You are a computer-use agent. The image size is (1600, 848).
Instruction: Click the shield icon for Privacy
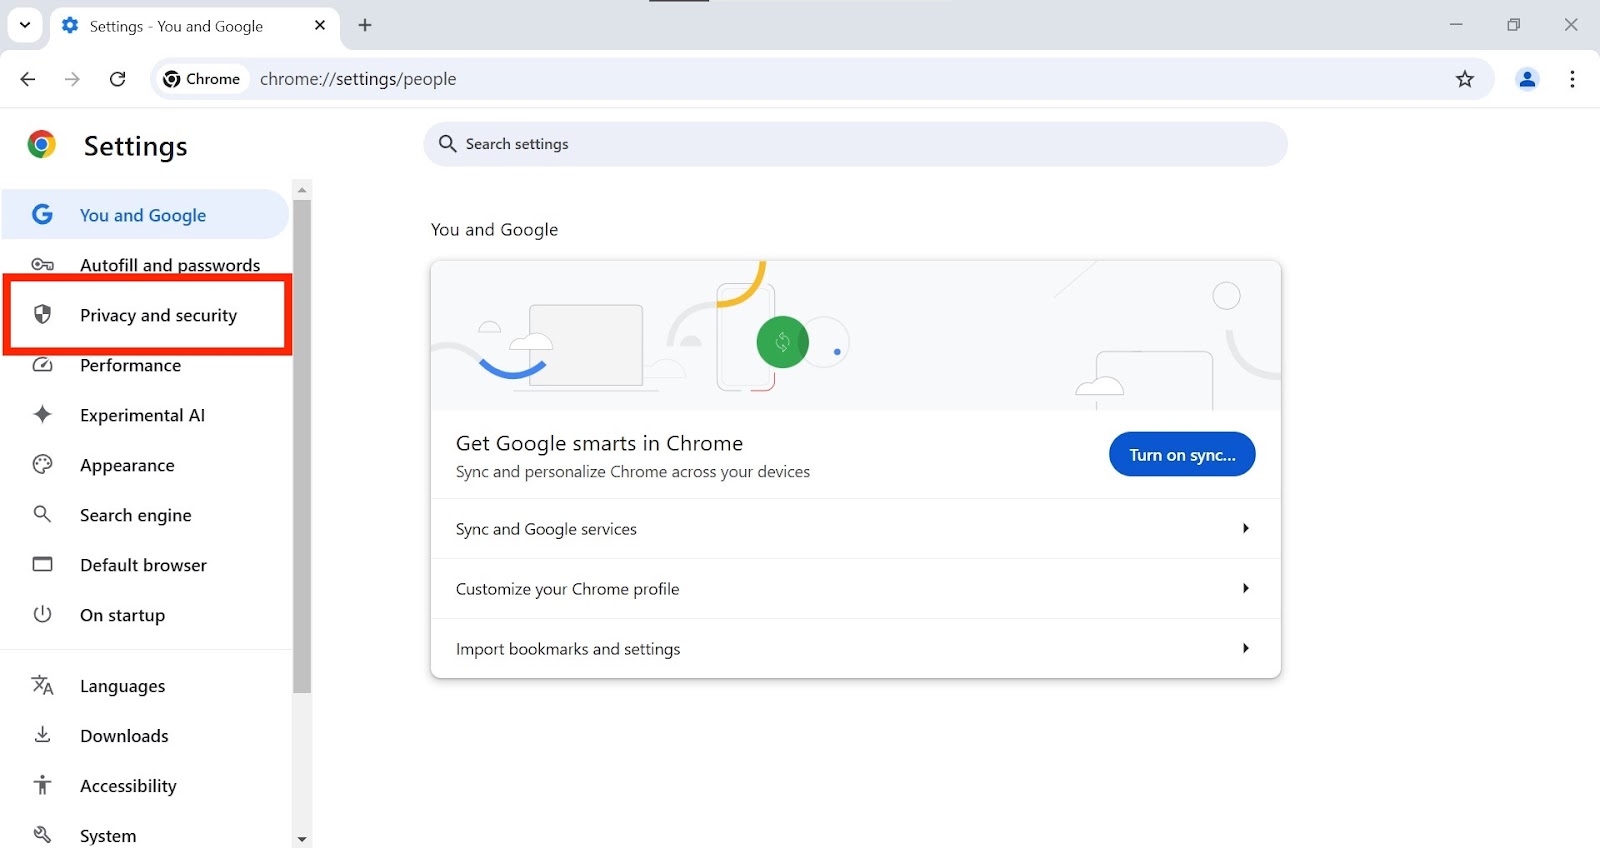42,314
